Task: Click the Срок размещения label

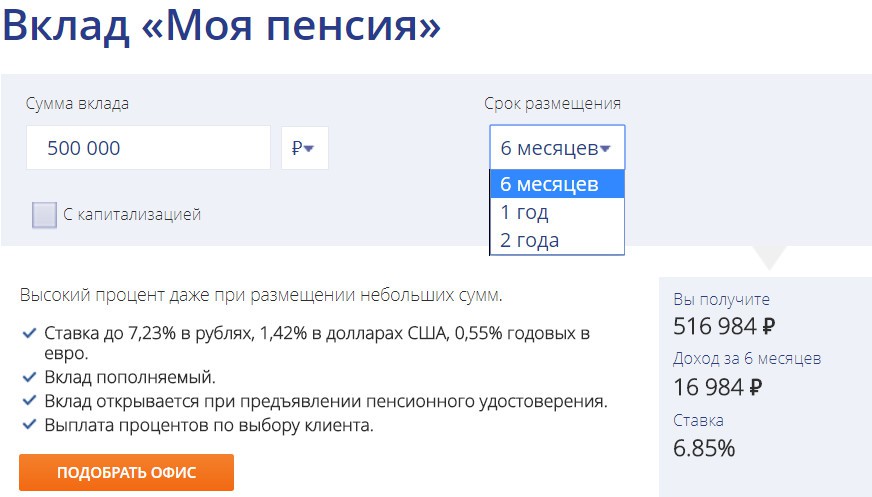Action: tap(552, 103)
